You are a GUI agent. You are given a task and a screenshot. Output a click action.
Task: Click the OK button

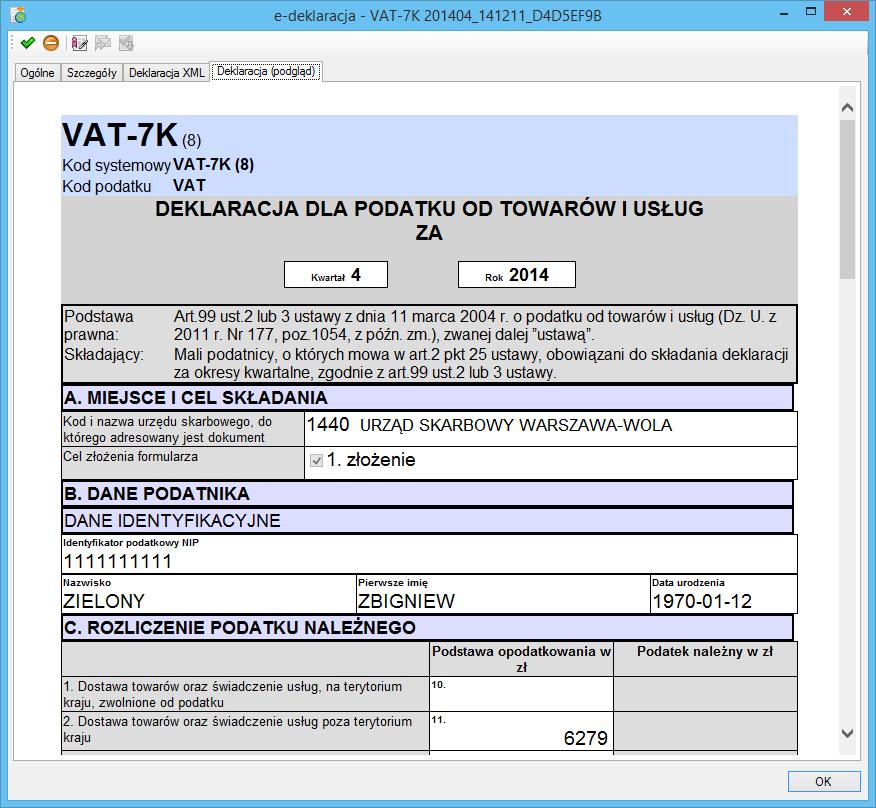click(823, 781)
